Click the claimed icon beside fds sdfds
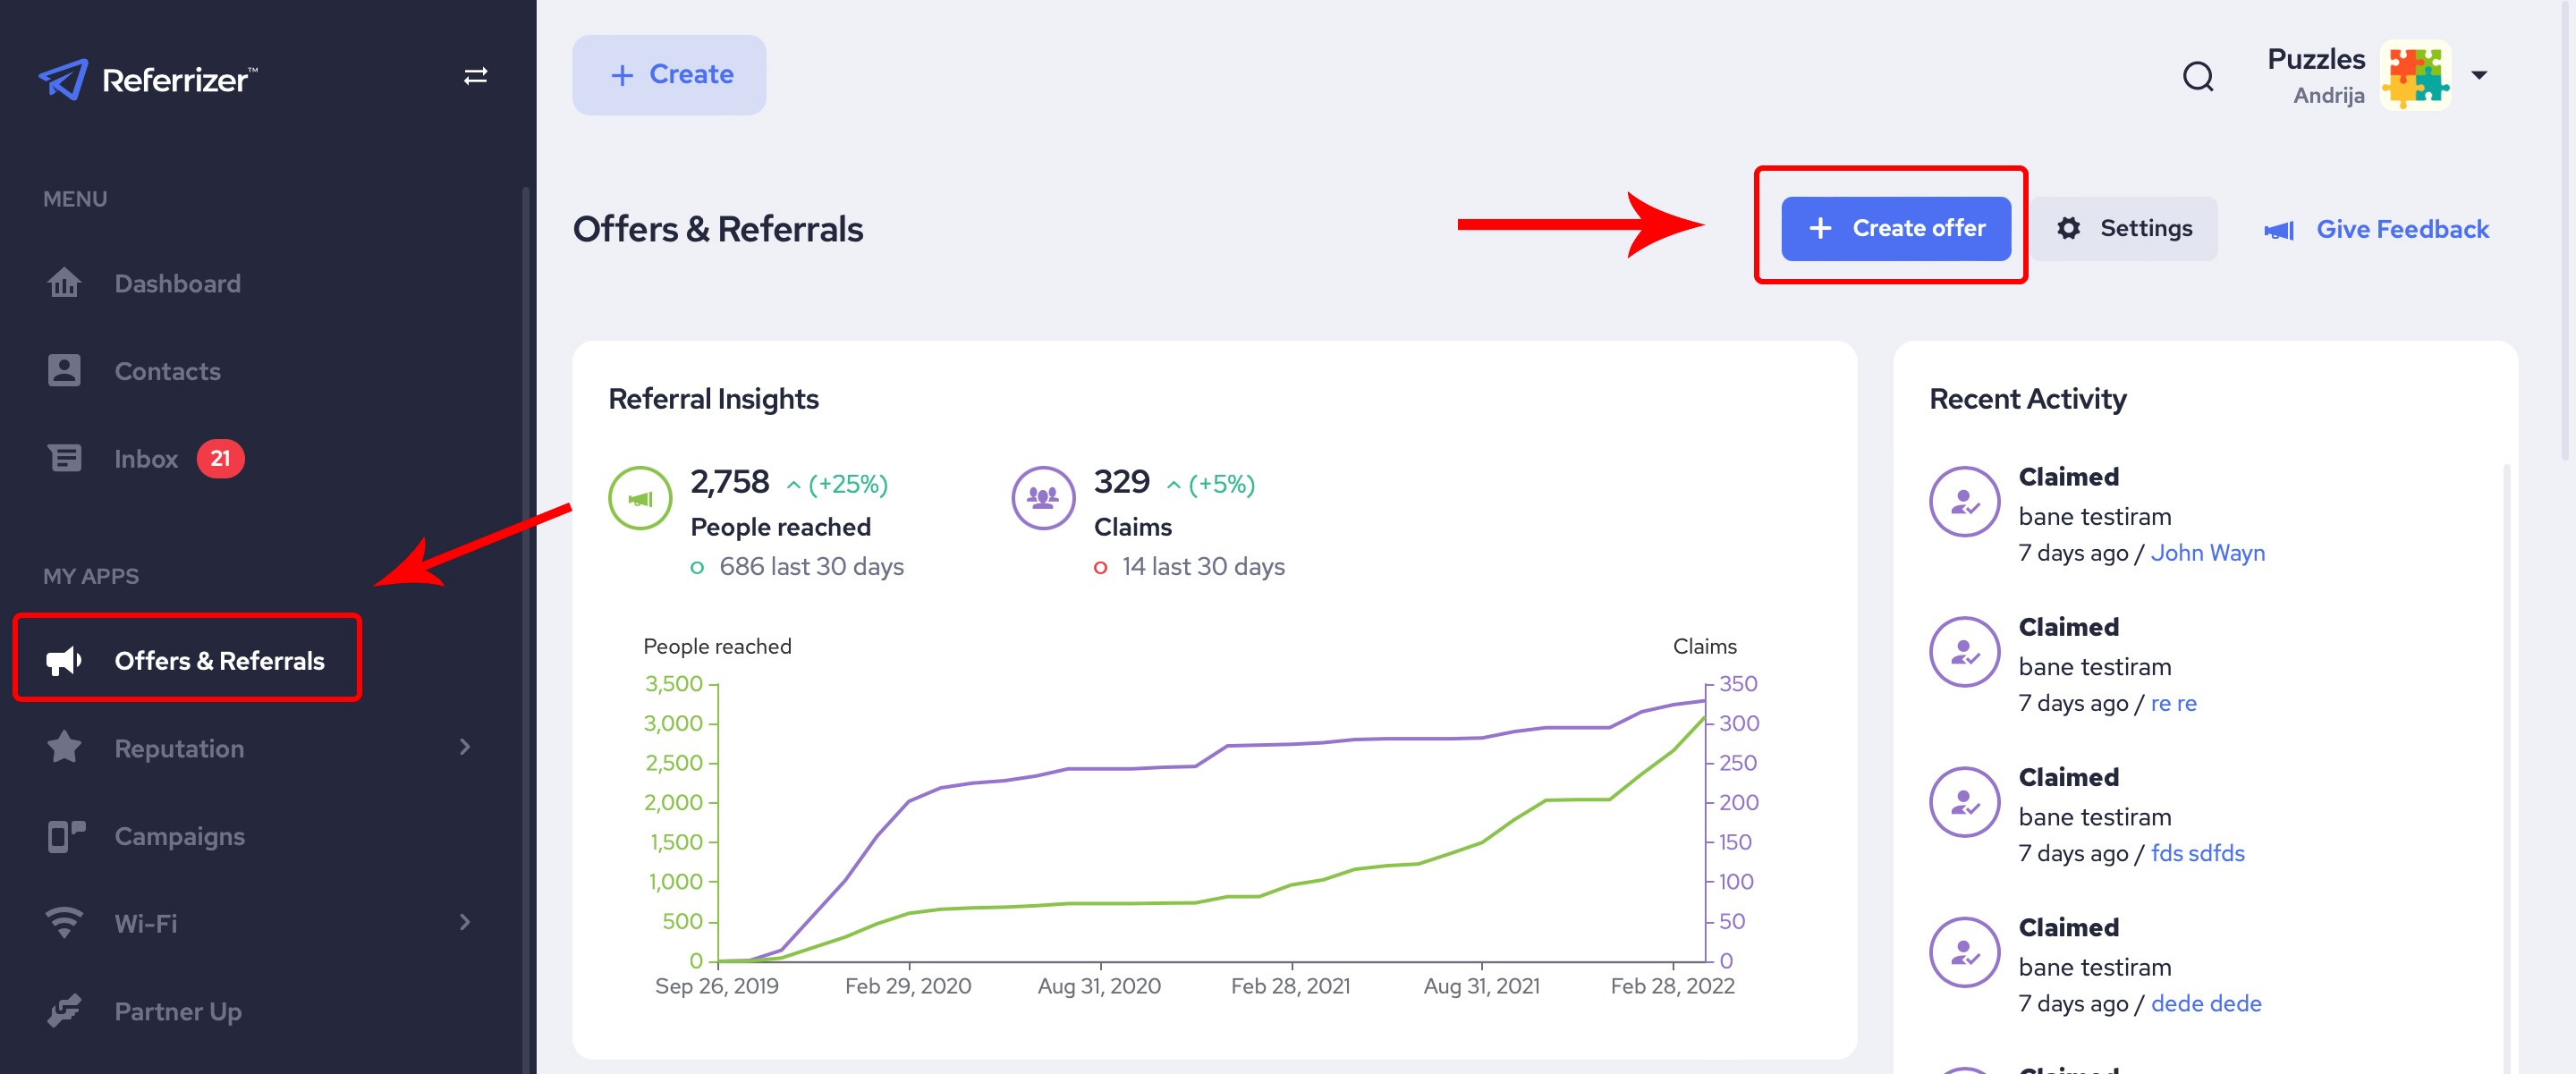The image size is (2576, 1074). [1964, 802]
